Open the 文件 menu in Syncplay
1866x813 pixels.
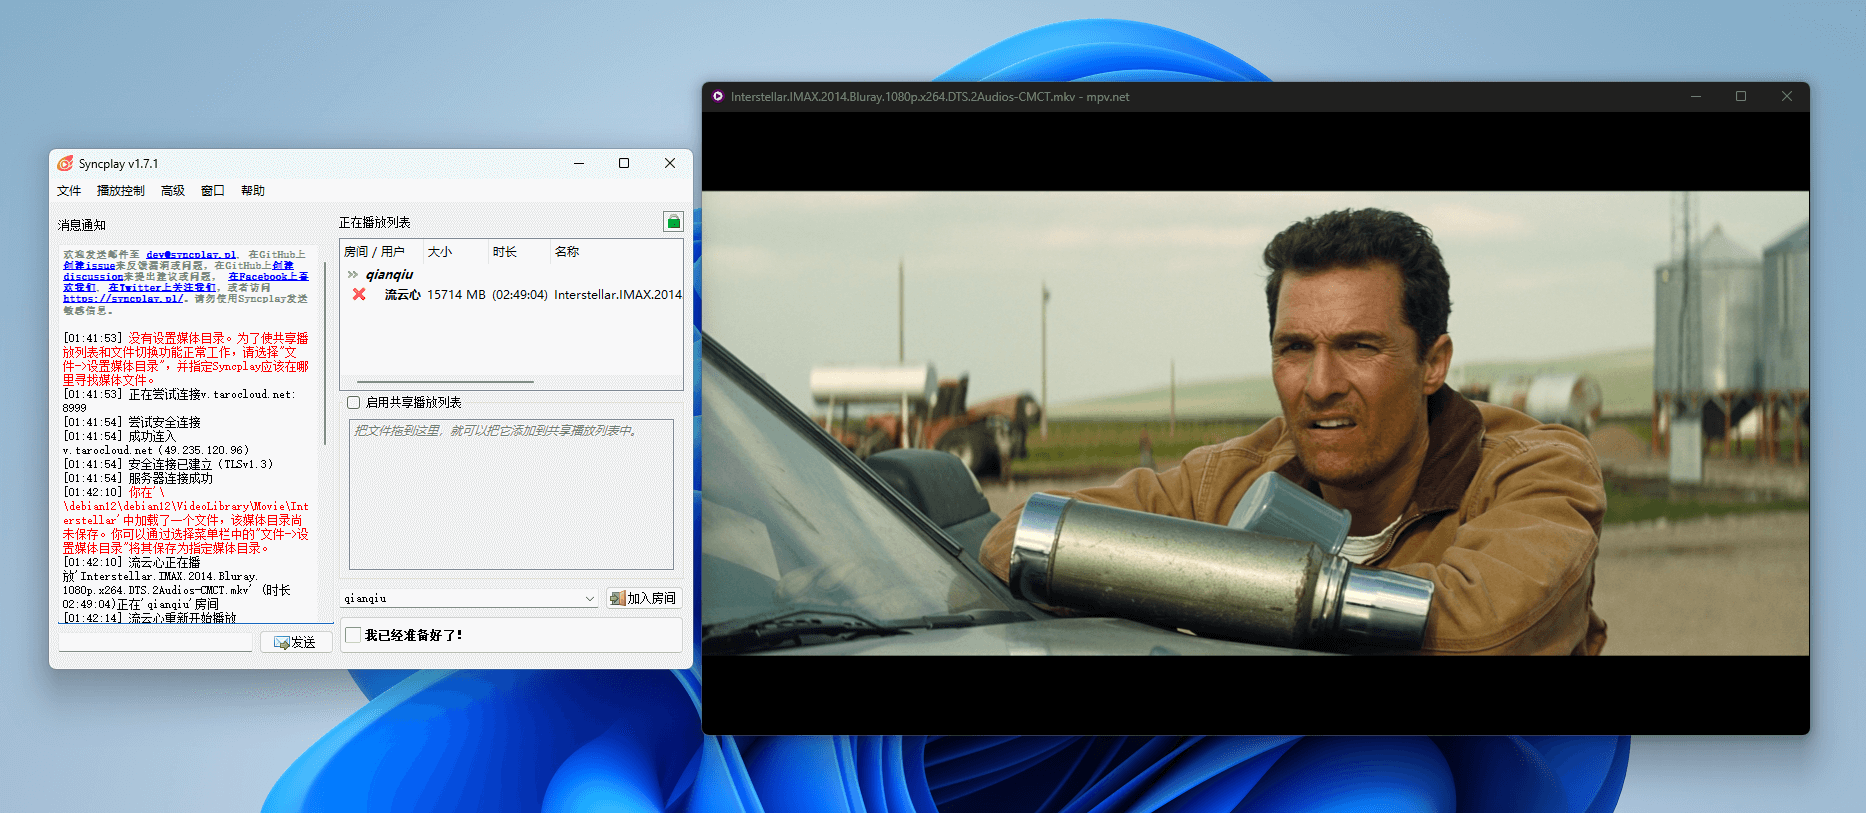tap(69, 191)
